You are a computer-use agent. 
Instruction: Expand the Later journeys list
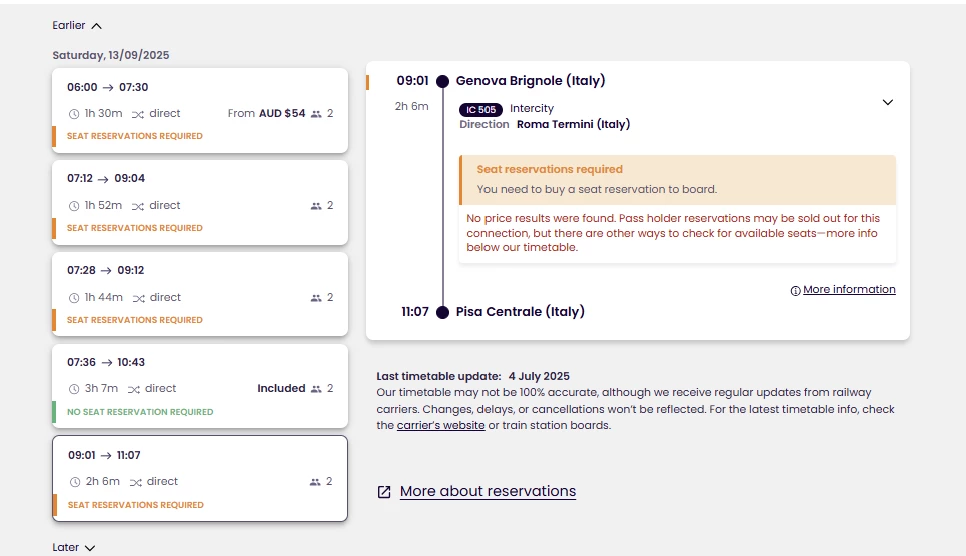point(74,547)
